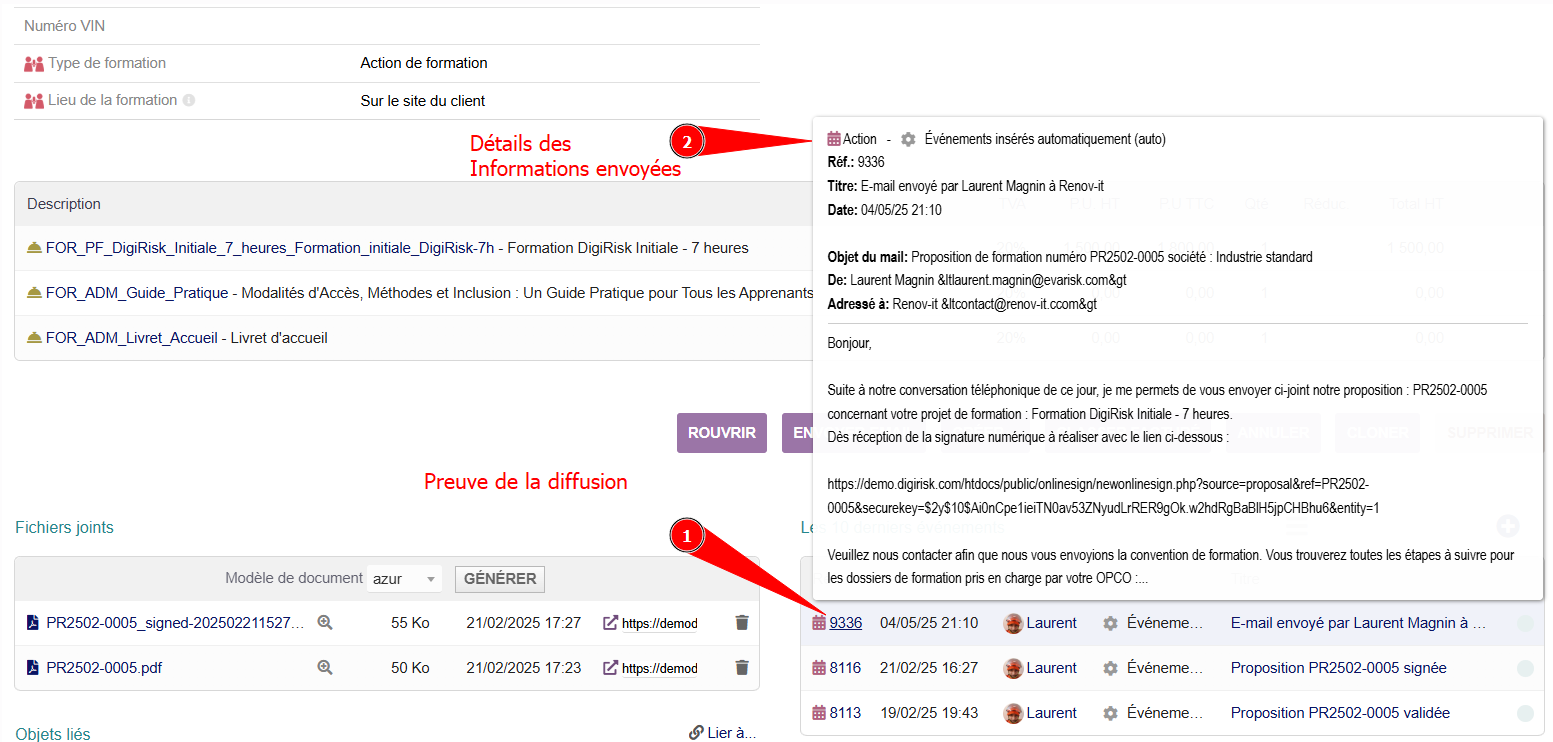Viewport: 1553px width, 742px height.
Task: Click the Lieu de la formation people icon
Action: [34, 101]
